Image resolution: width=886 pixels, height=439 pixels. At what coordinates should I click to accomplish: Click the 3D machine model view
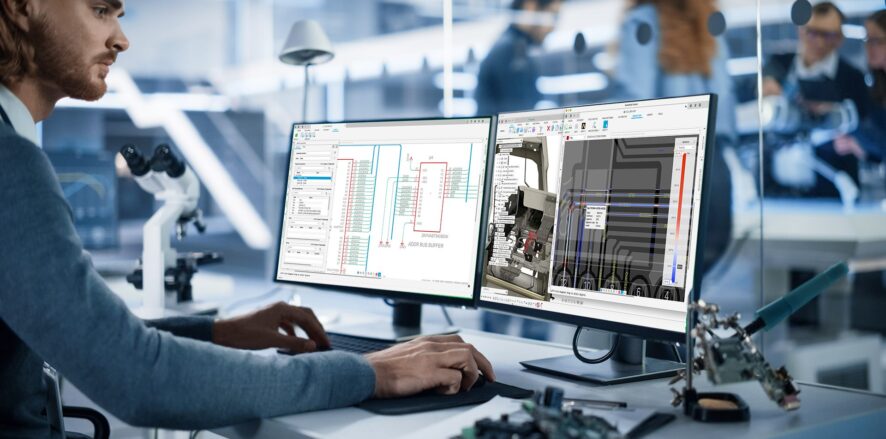click(522, 217)
